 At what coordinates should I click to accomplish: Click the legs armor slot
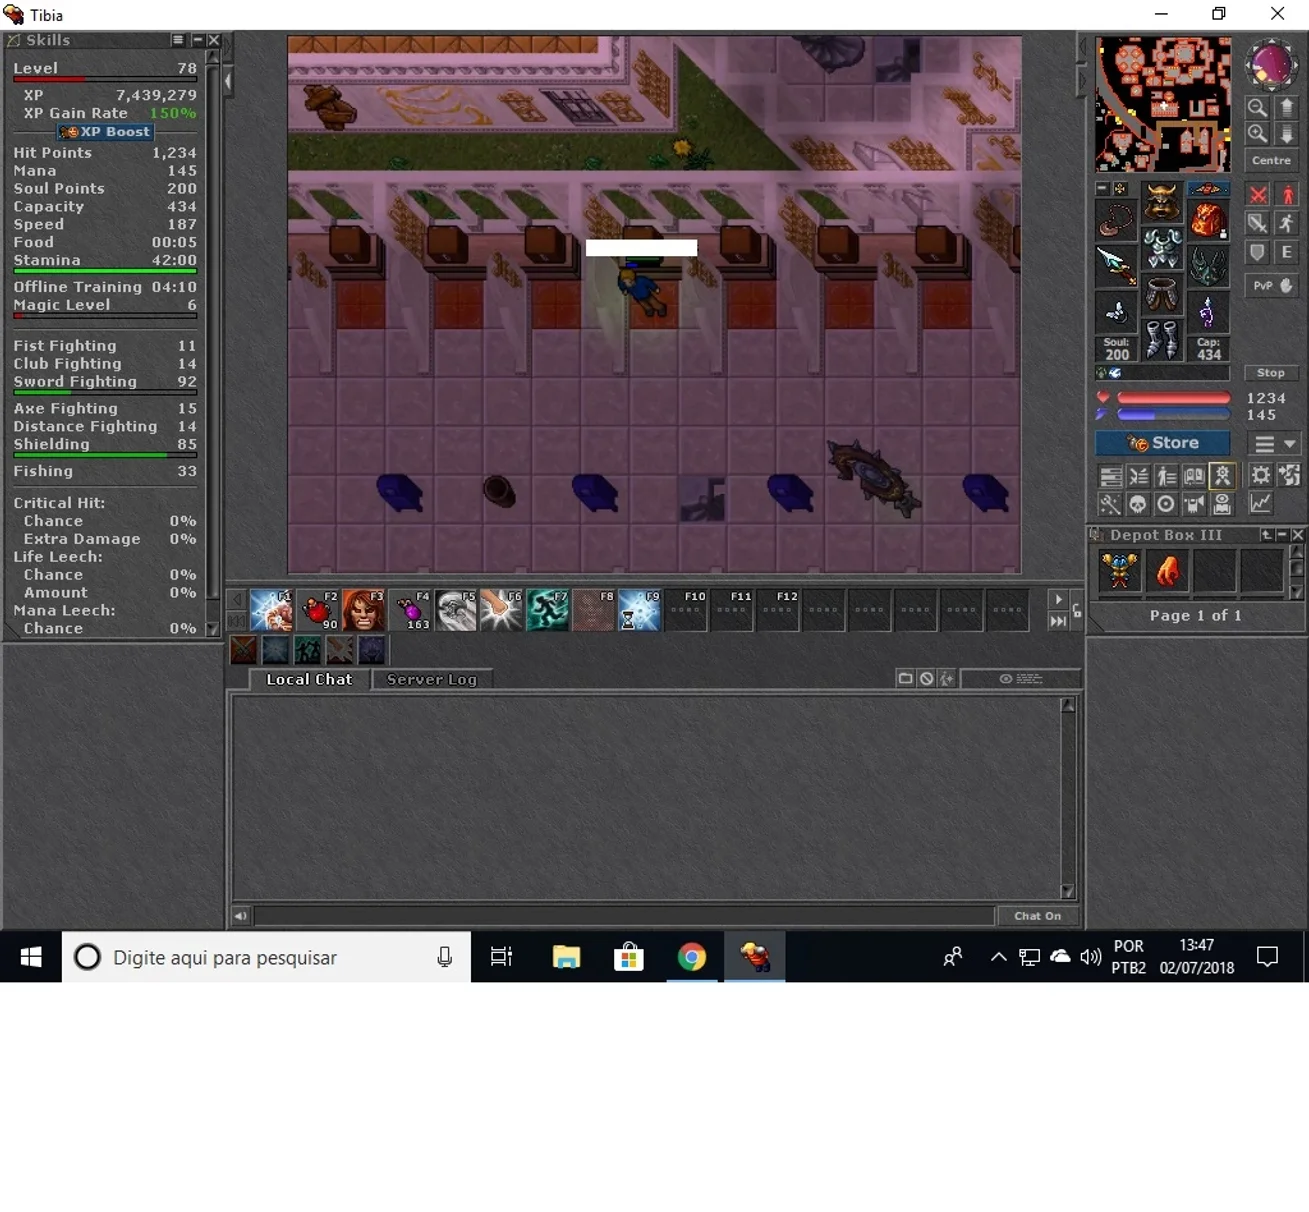pos(1162,293)
